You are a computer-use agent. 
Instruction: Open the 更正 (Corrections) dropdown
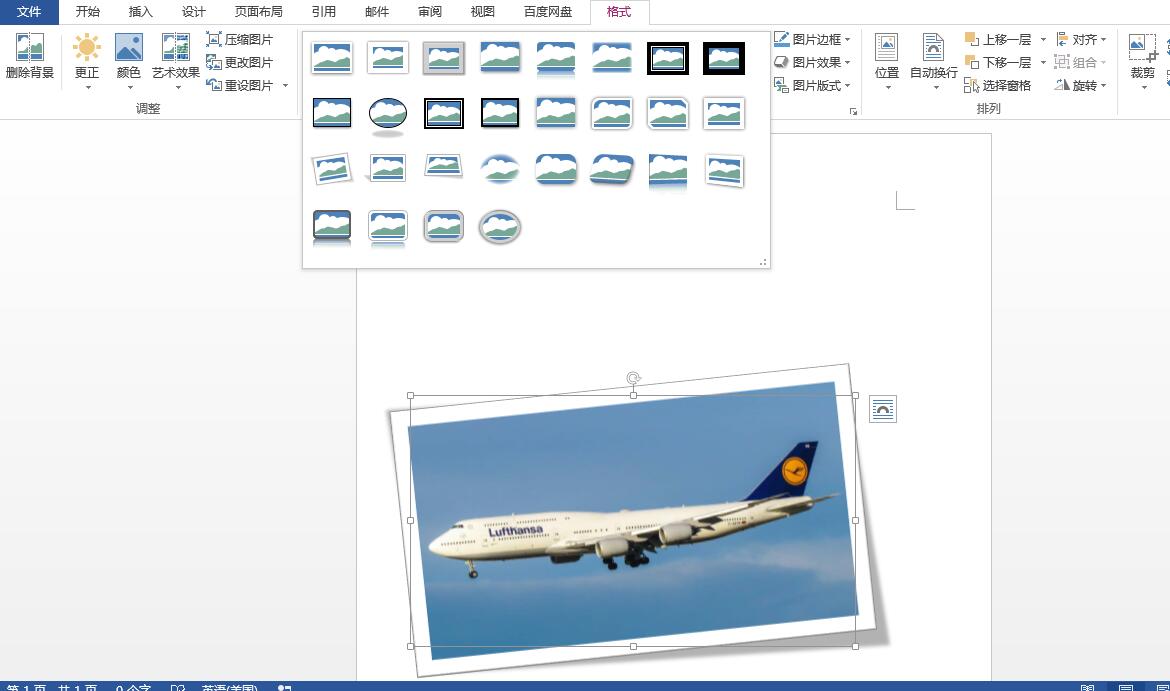87,61
